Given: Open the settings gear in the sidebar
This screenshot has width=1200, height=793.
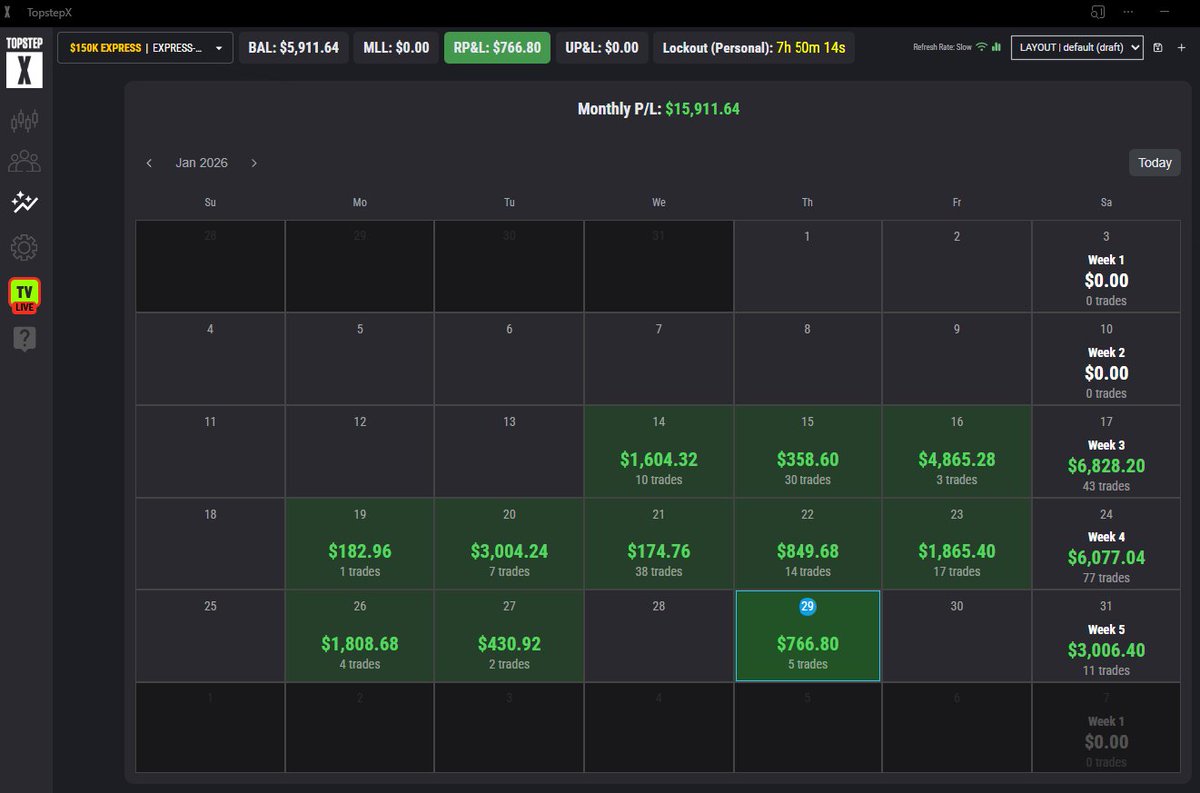Looking at the screenshot, I should click(25, 247).
